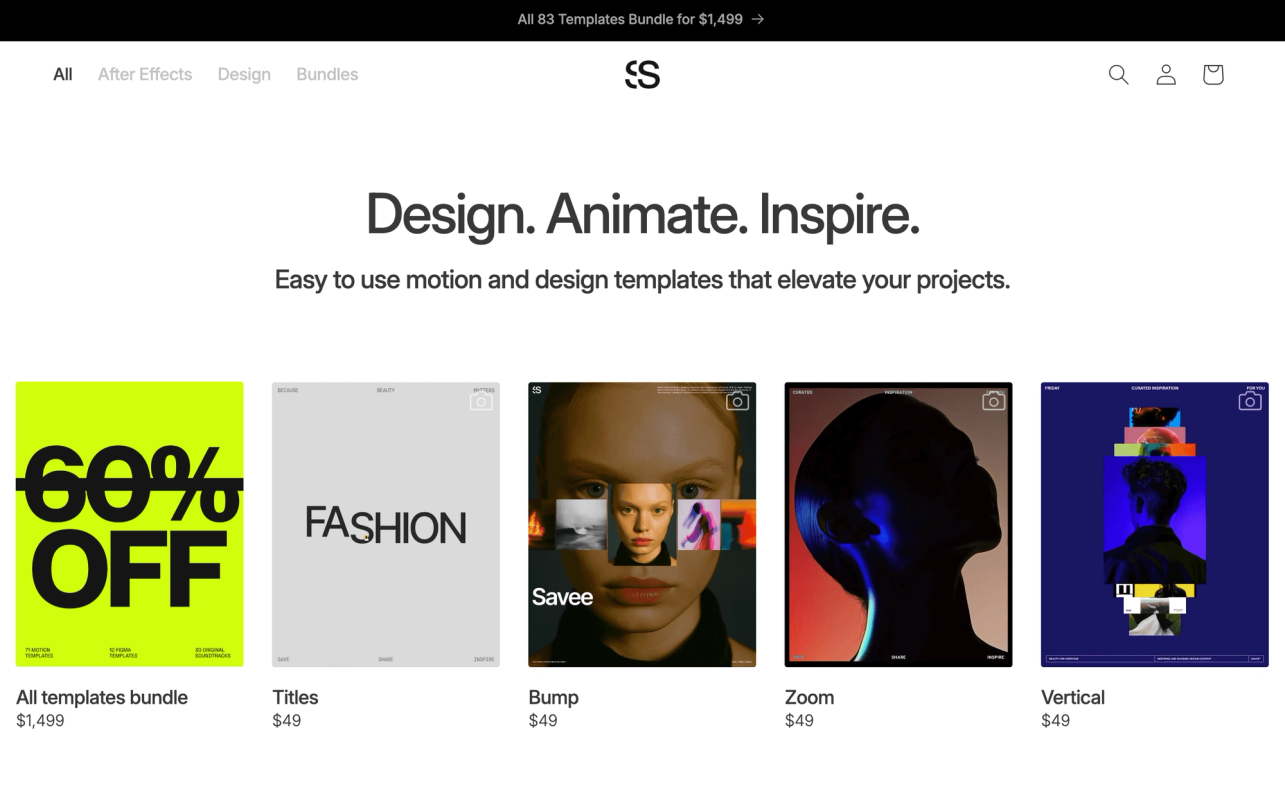This screenshot has height=800, width=1285.
Task: Open the search icon in header
Action: 1118,75
